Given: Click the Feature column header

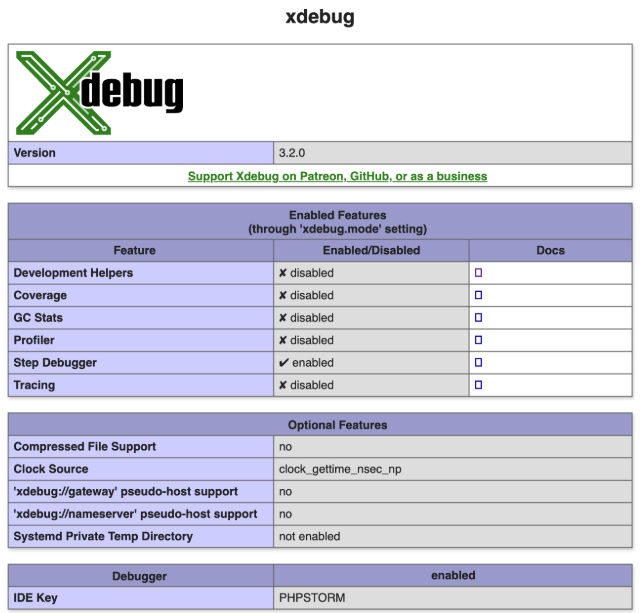Looking at the screenshot, I should coord(141,251).
